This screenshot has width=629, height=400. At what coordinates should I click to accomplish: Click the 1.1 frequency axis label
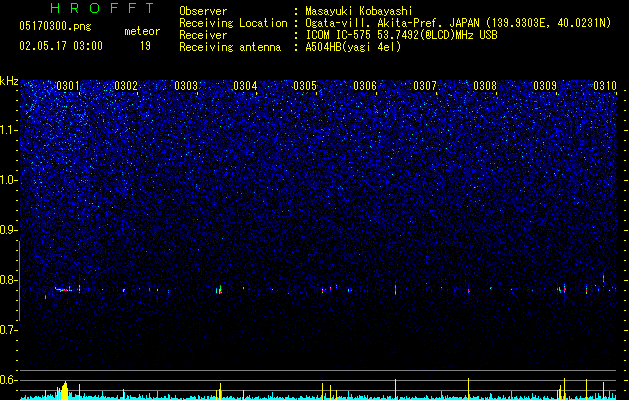point(8,130)
